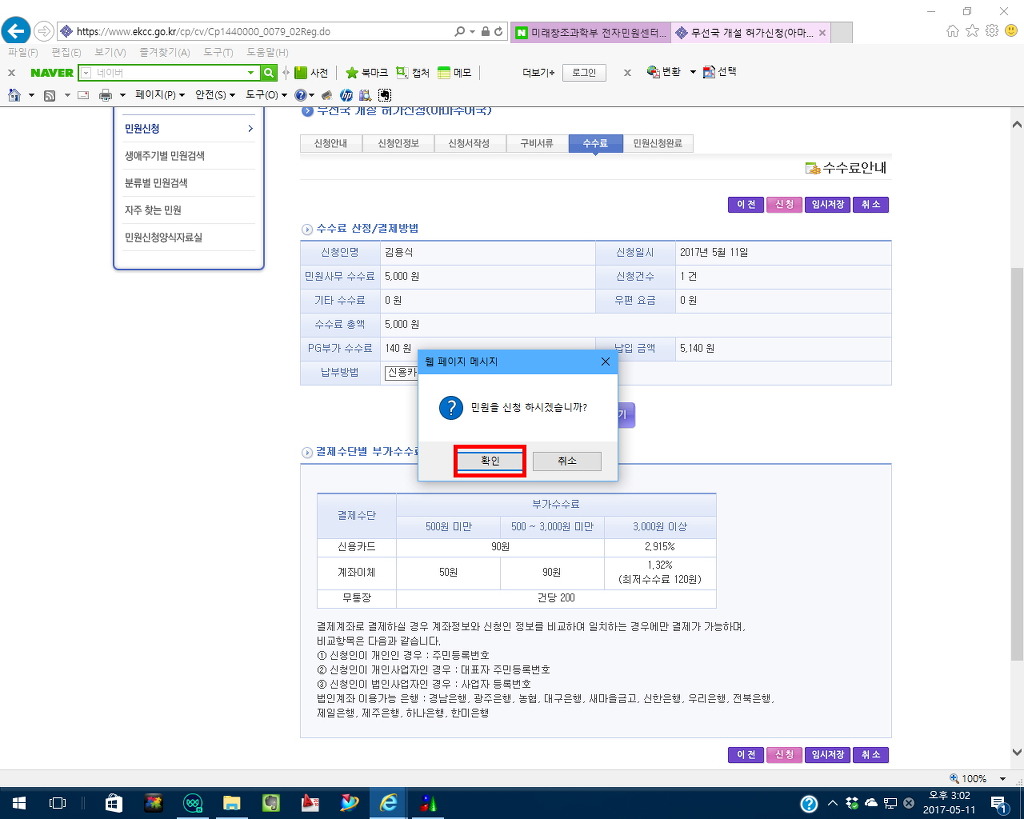Open the 파일(F) menu
The width and height of the screenshot is (1024, 819).
tap(23, 52)
